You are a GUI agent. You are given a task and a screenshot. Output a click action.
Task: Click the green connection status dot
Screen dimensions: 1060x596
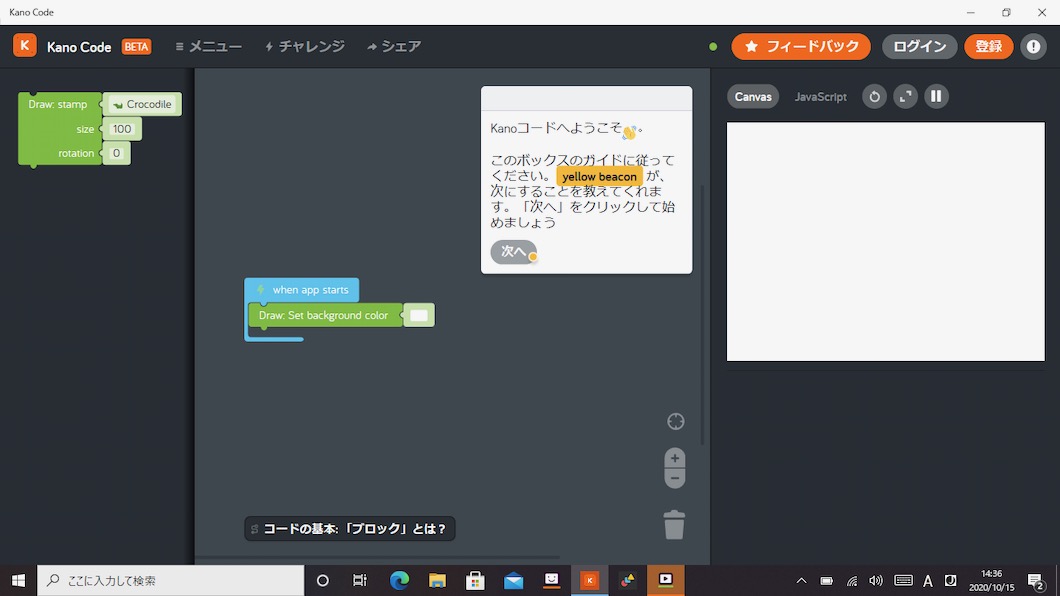[713, 47]
